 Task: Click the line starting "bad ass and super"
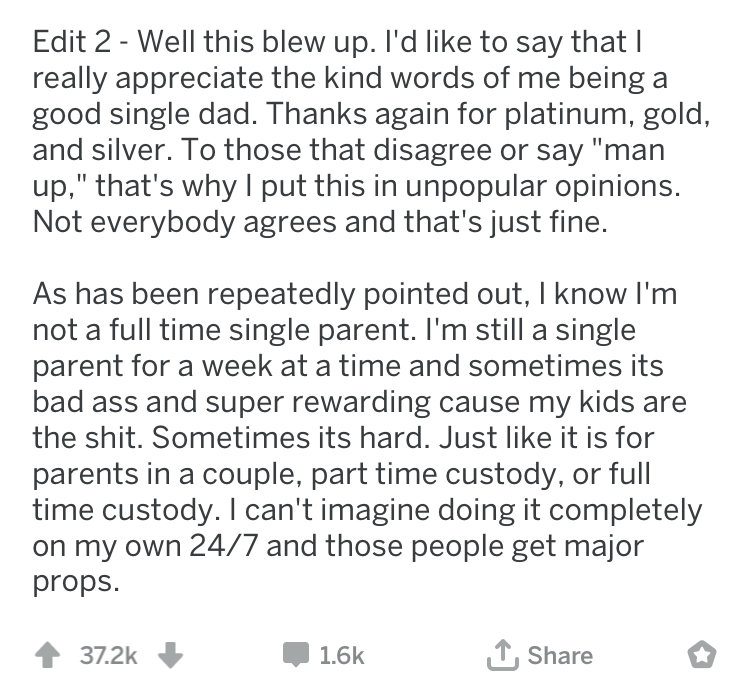(360, 402)
